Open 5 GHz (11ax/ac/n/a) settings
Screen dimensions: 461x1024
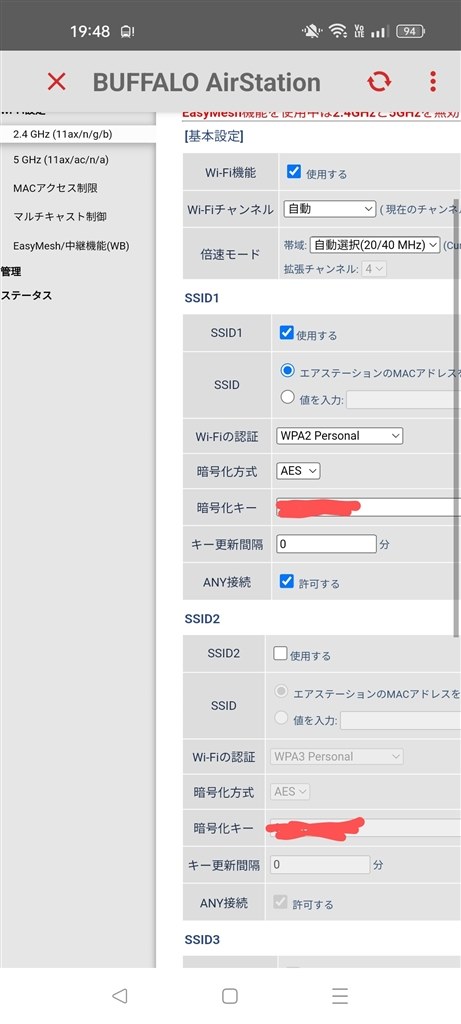click(x=61, y=160)
